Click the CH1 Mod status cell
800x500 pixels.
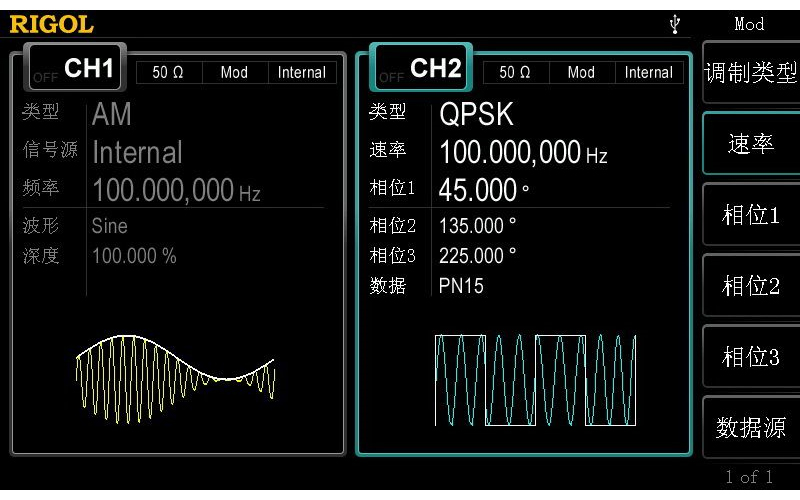234,72
